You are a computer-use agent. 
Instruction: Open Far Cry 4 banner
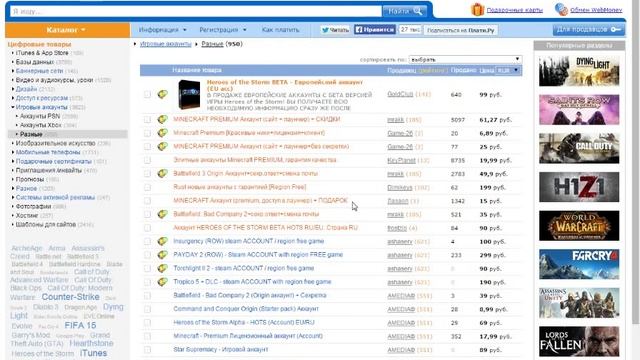click(579, 264)
